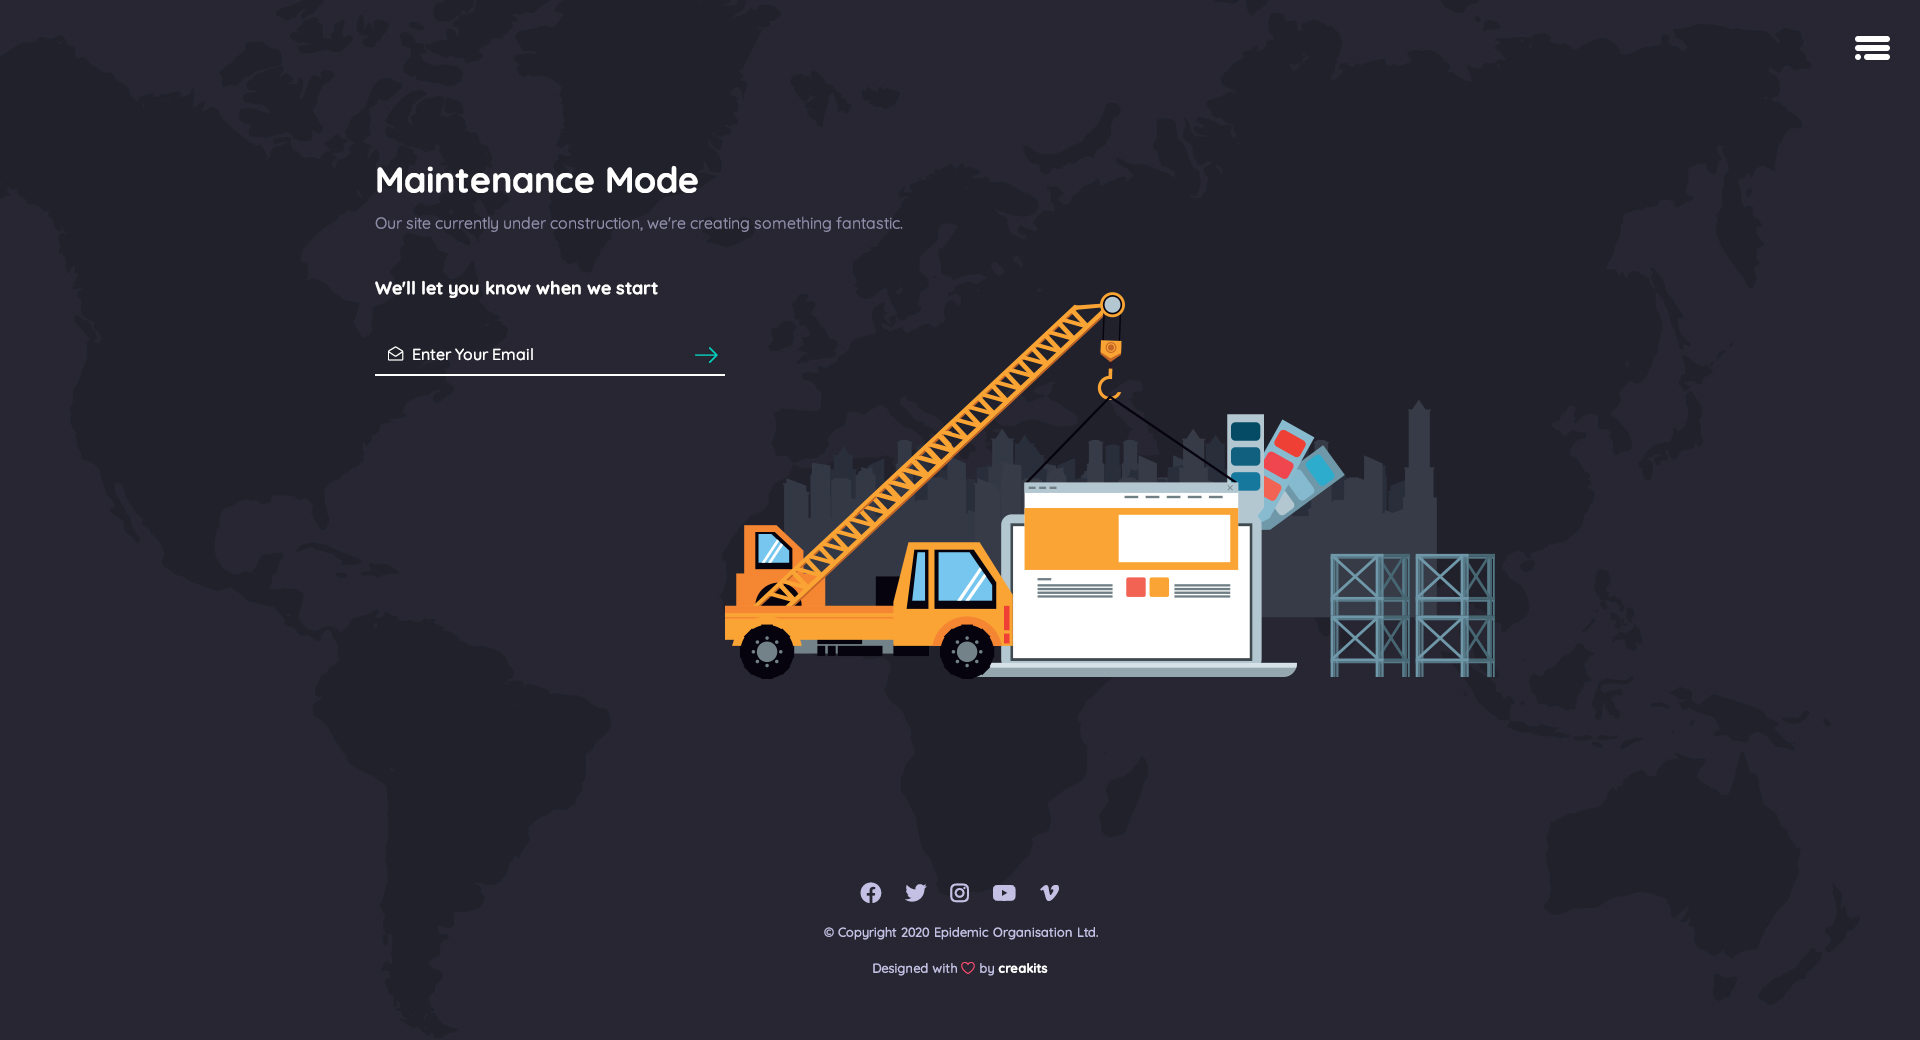Viewport: 1920px width, 1040px height.
Task: Open the hamburger menu icon
Action: [x=1872, y=48]
